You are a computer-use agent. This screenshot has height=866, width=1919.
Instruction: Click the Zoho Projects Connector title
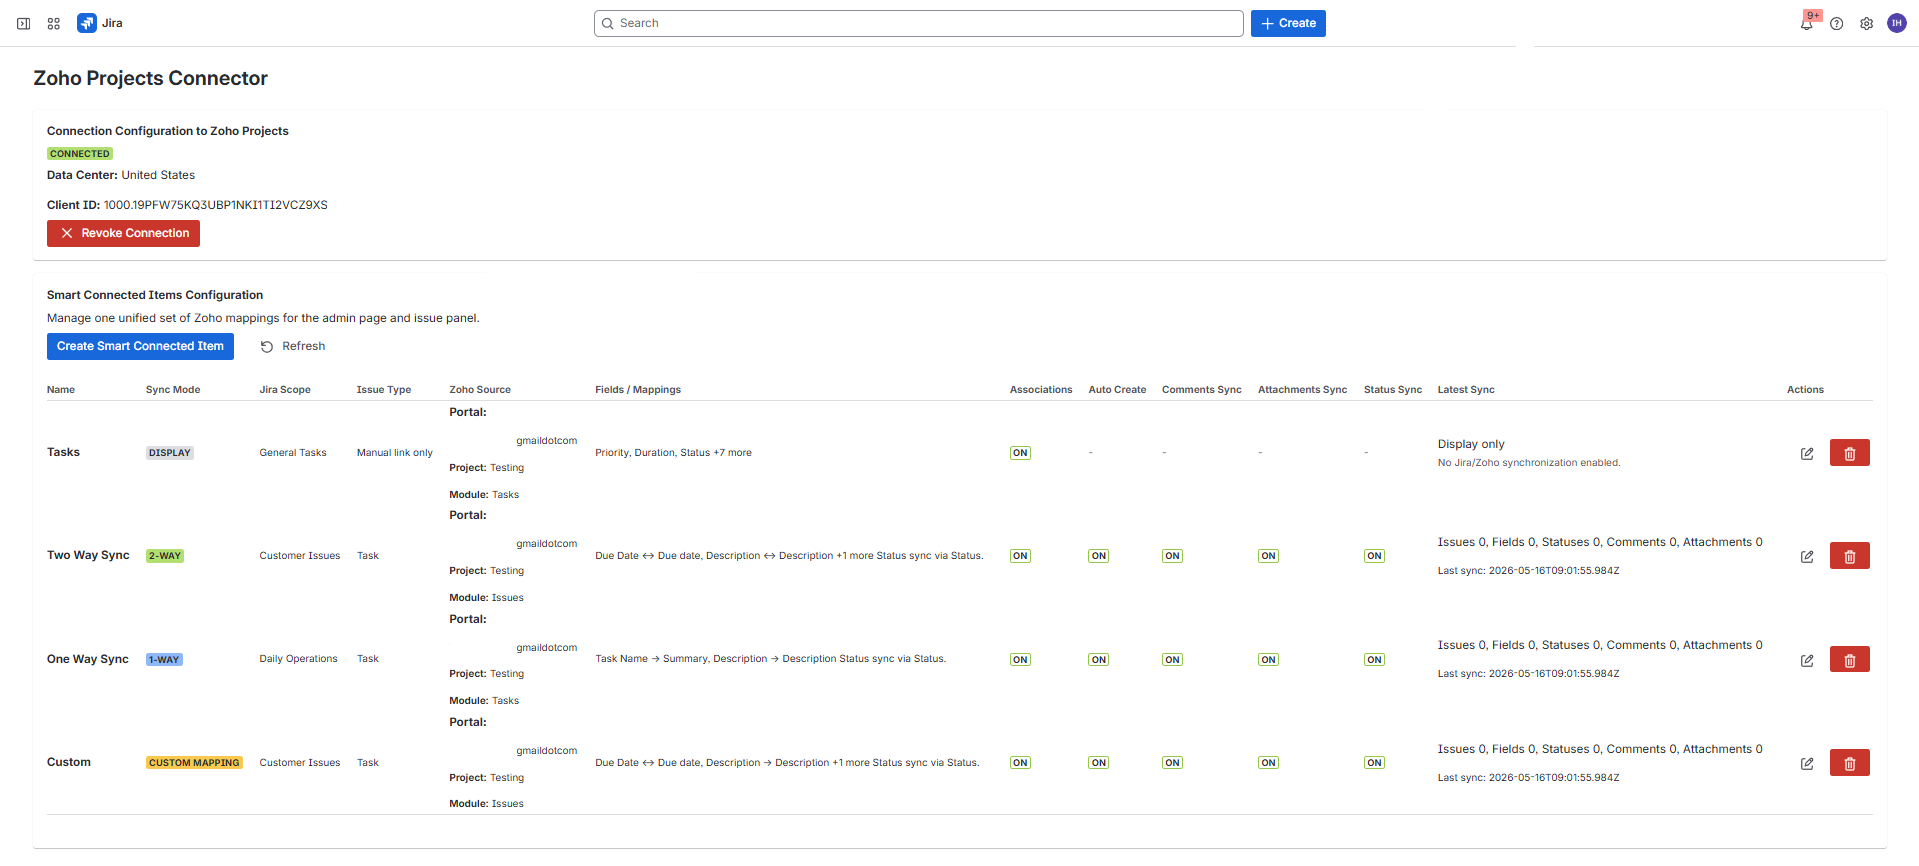[151, 78]
